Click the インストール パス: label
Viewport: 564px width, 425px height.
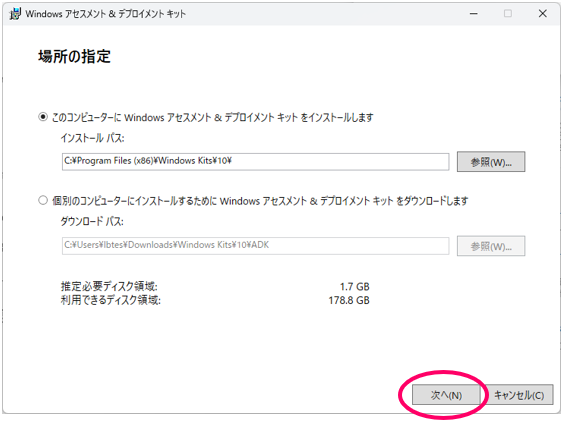(x=92, y=138)
